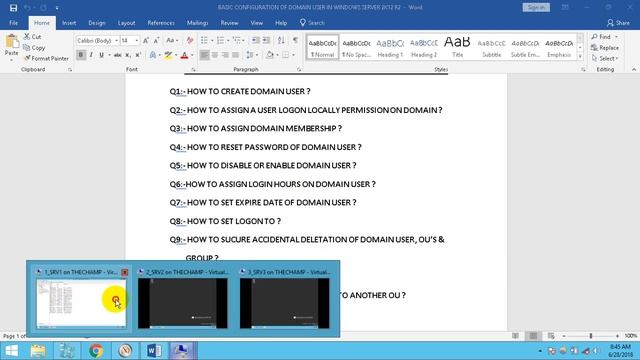The image size is (640, 360).
Task: Apply strikethrough formatting
Action: (118, 55)
